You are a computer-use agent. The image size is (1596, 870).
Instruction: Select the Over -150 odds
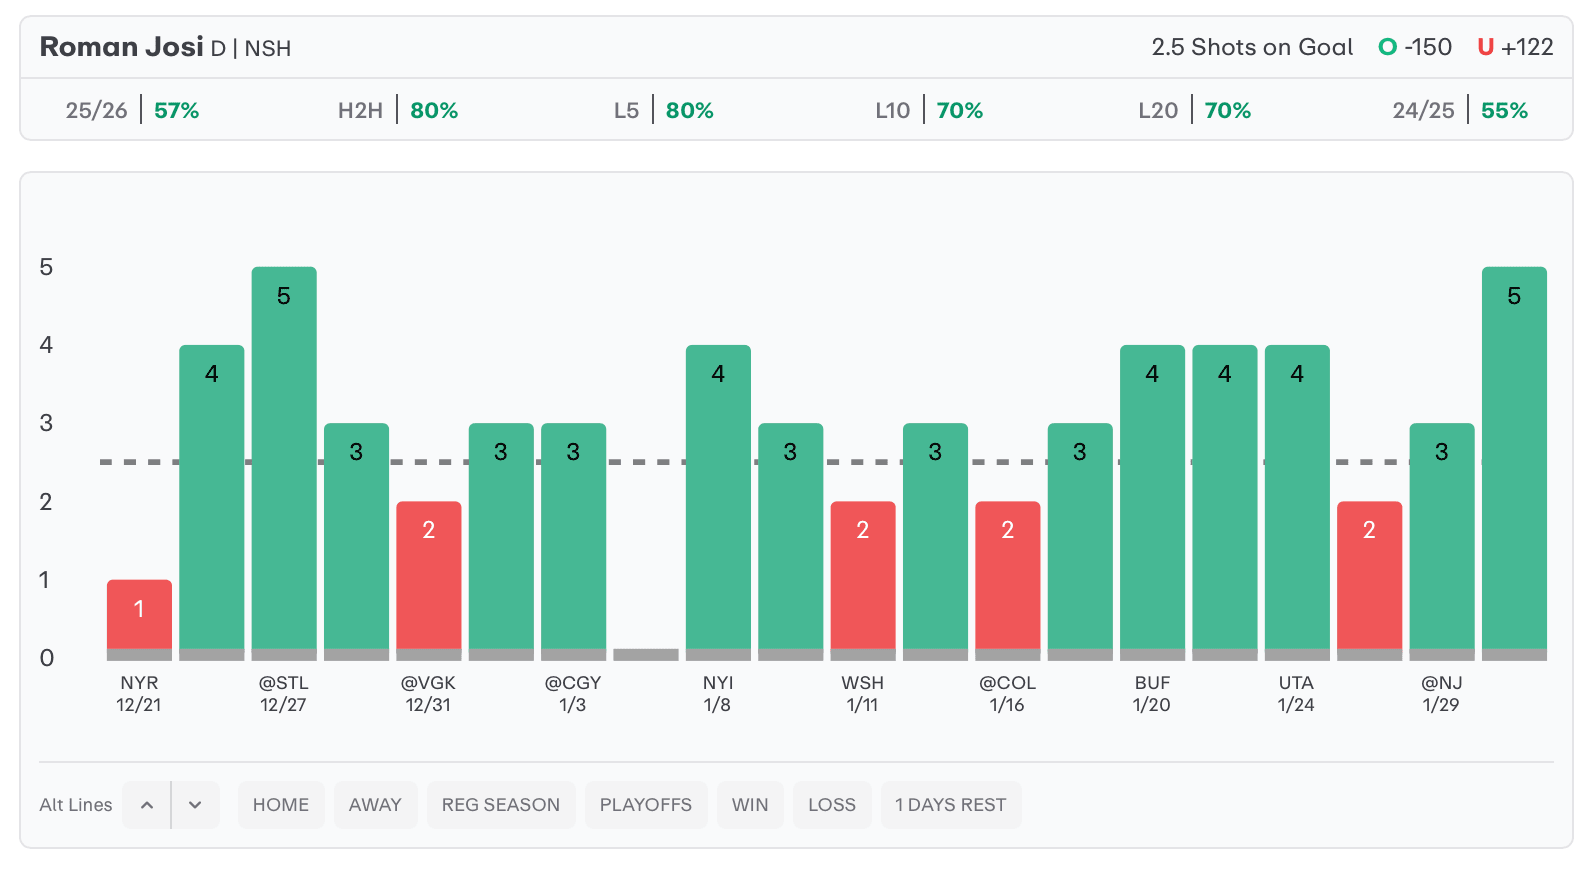(1415, 47)
